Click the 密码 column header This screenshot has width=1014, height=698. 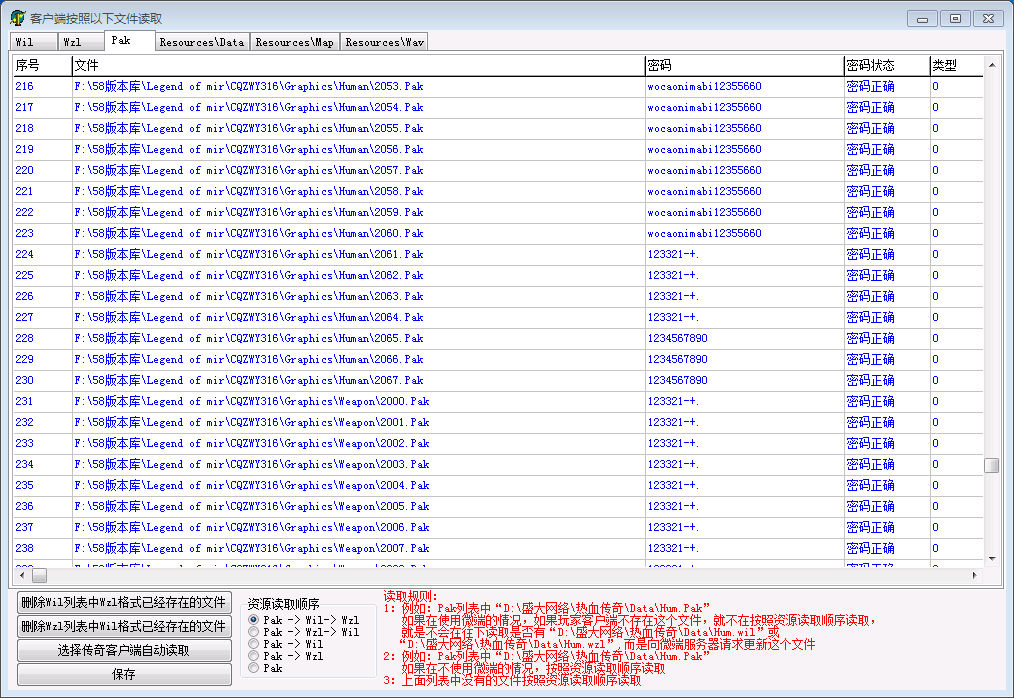(744, 65)
